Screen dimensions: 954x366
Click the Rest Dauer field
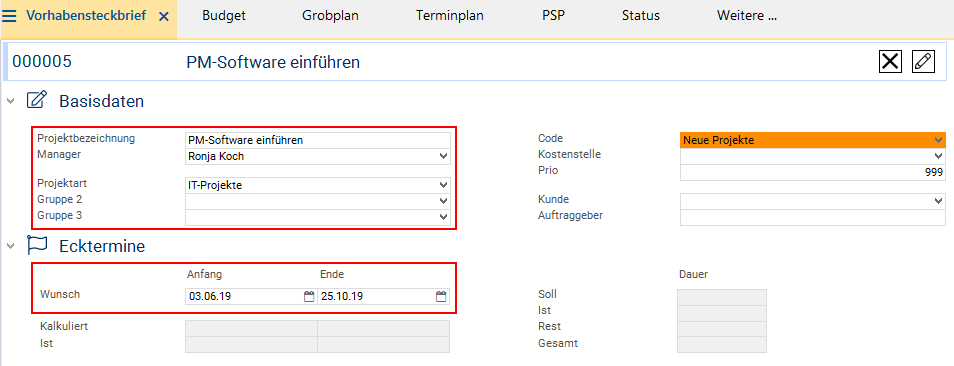click(722, 329)
